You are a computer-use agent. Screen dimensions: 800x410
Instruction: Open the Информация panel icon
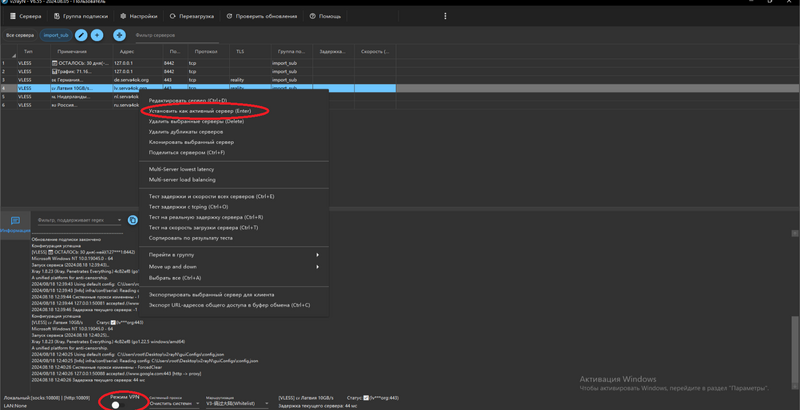[15, 222]
